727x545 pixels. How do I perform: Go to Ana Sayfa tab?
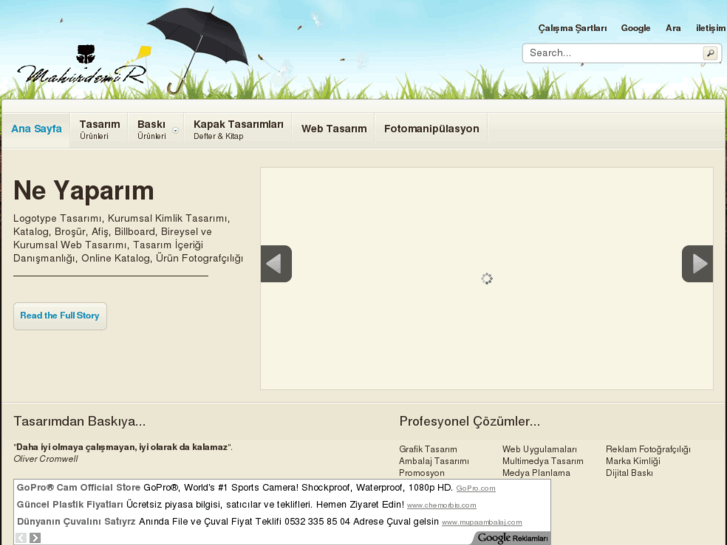coord(36,129)
